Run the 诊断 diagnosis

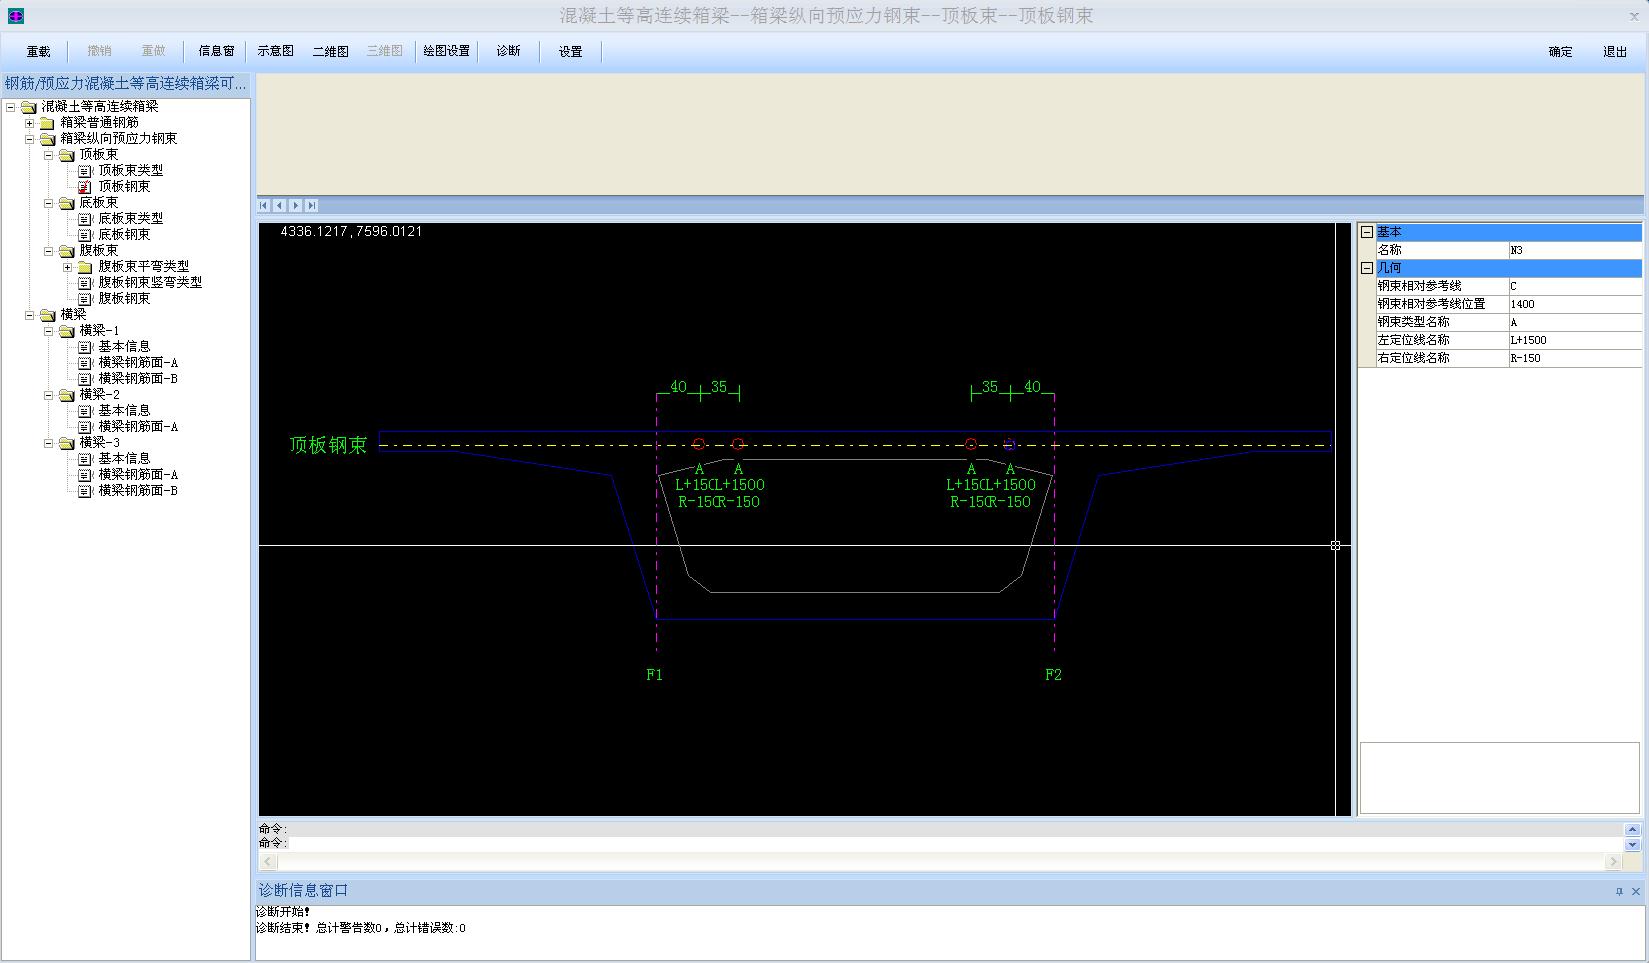click(x=508, y=51)
